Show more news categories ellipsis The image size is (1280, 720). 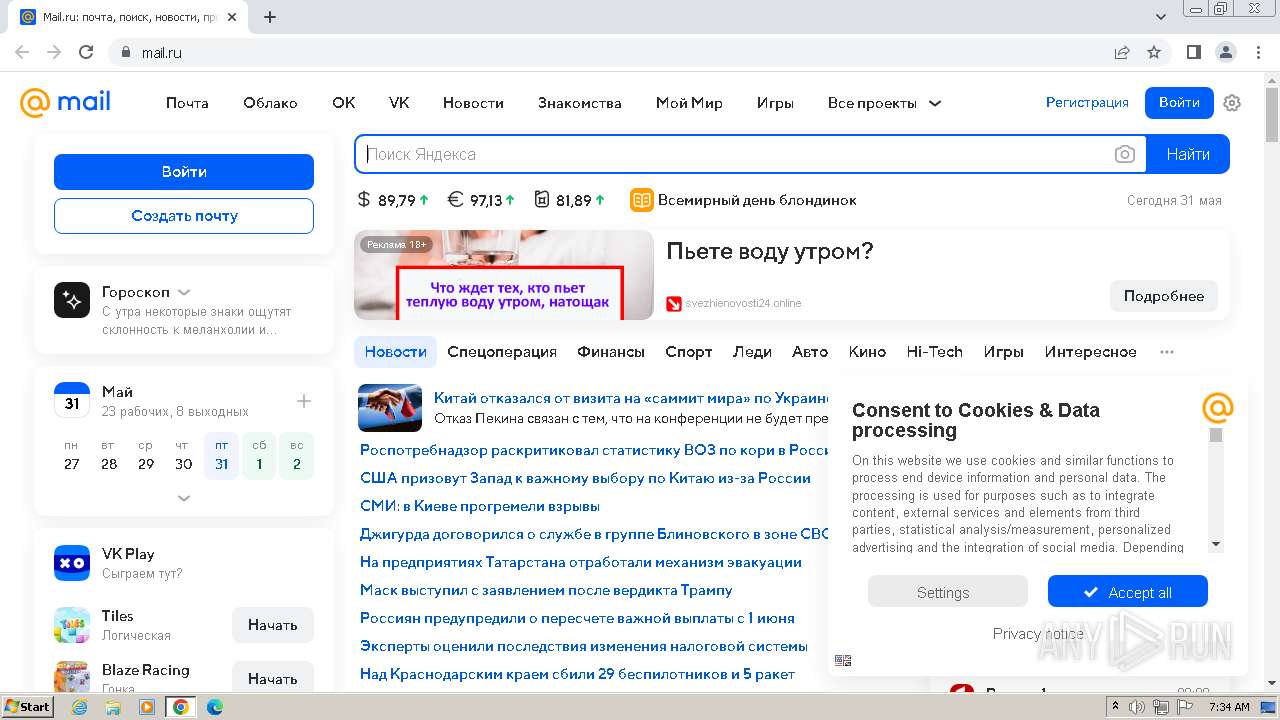pos(1167,352)
